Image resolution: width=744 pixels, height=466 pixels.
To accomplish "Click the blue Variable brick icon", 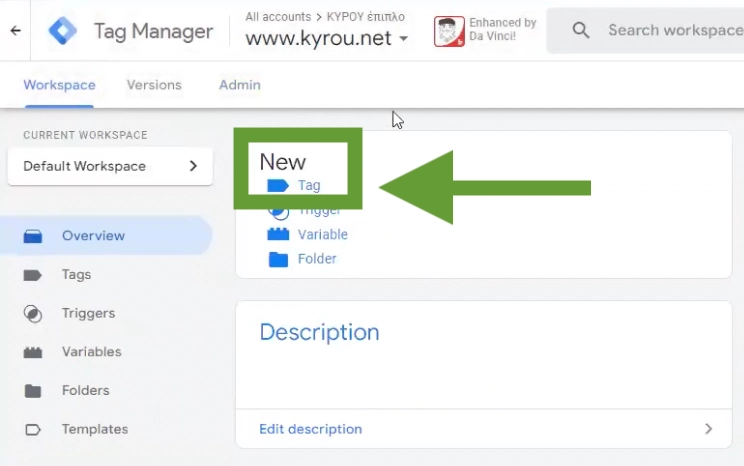I will click(278, 234).
